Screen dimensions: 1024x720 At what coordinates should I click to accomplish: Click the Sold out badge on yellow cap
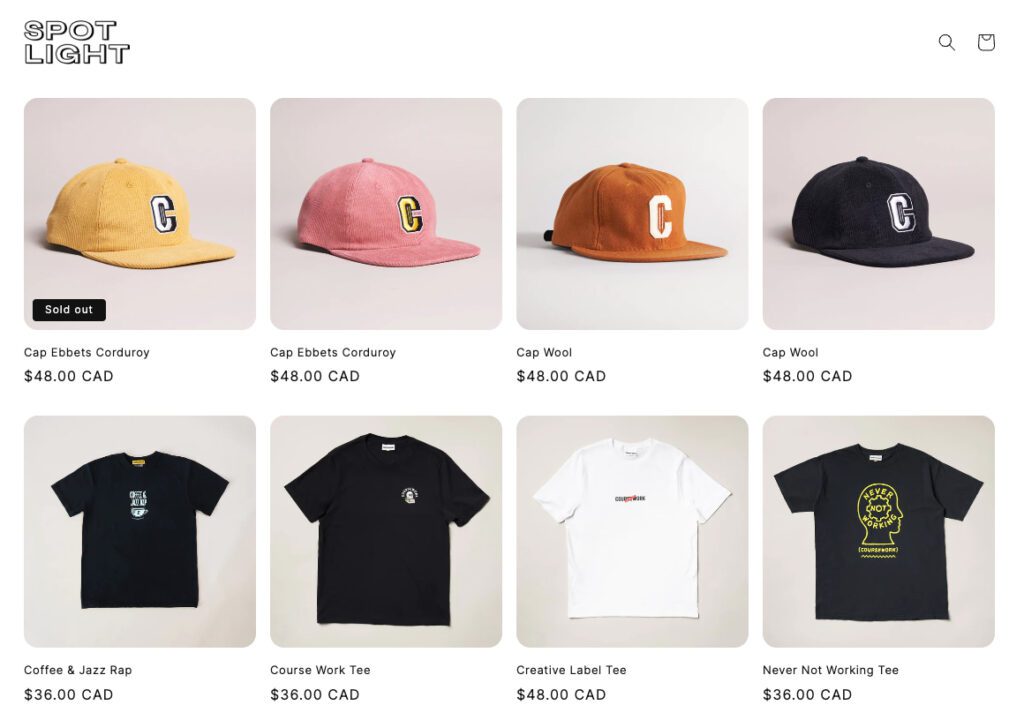pos(69,310)
